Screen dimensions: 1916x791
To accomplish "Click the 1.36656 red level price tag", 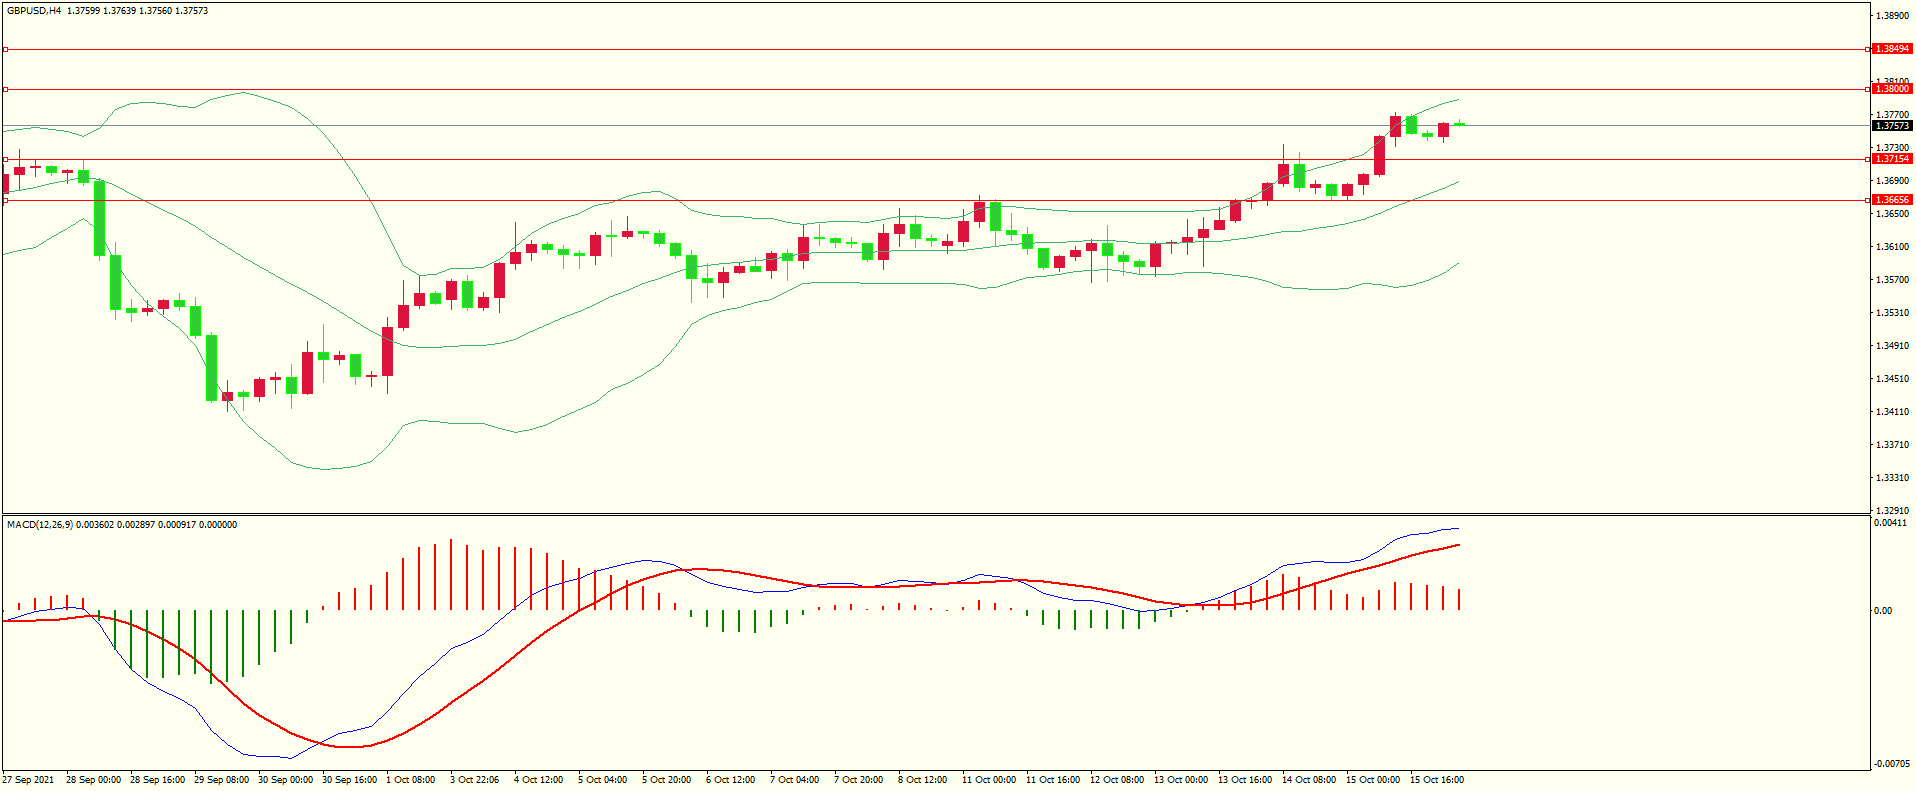I will tap(1891, 200).
